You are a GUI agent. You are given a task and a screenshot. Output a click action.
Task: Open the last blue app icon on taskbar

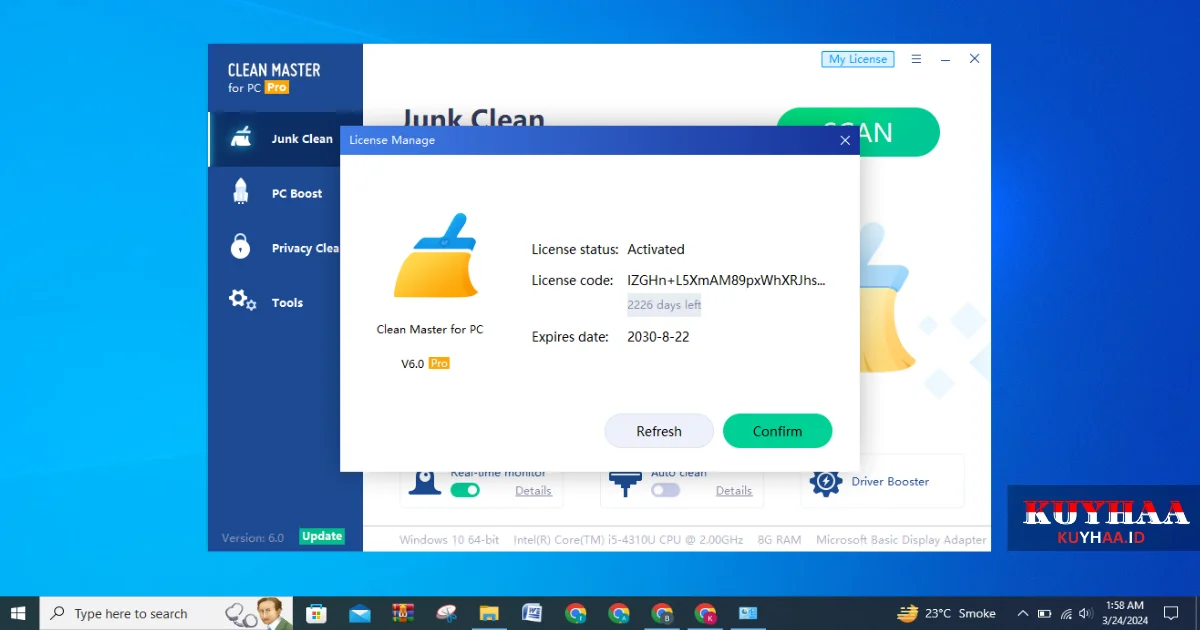pos(748,613)
